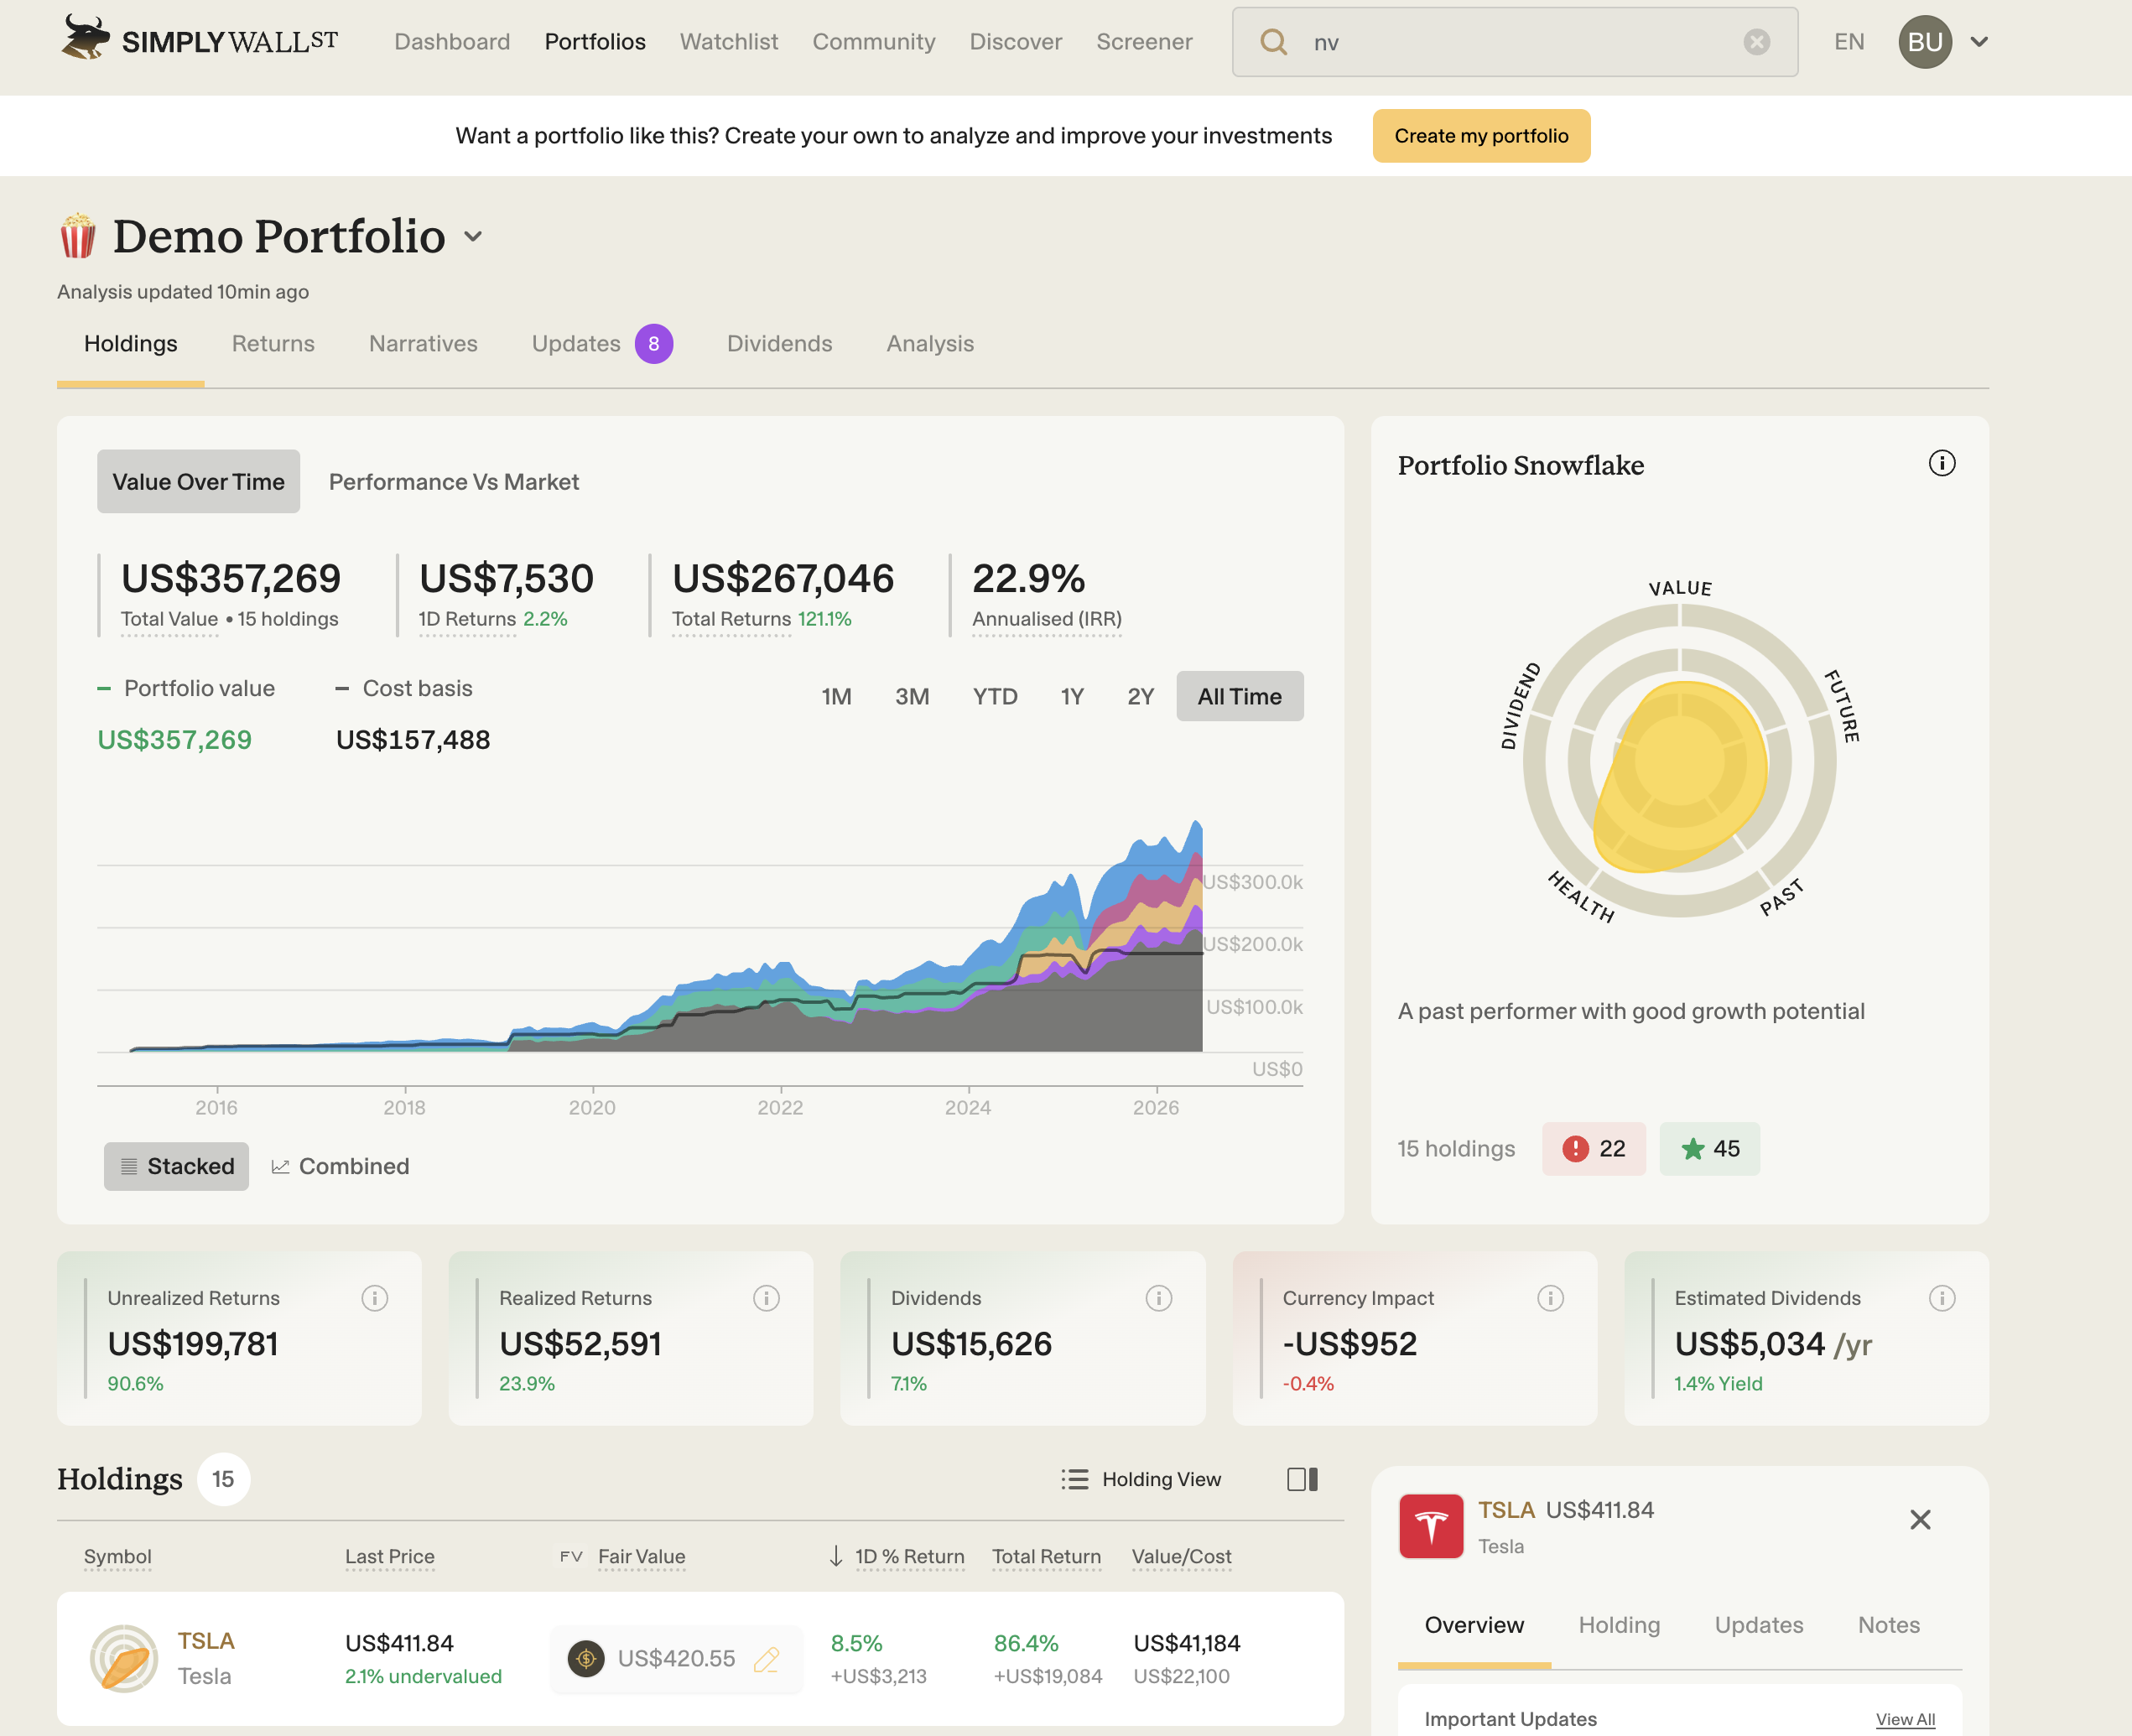This screenshot has height=1736, width=2132.
Task: Click the green rewards star badge 45
Action: point(1709,1149)
